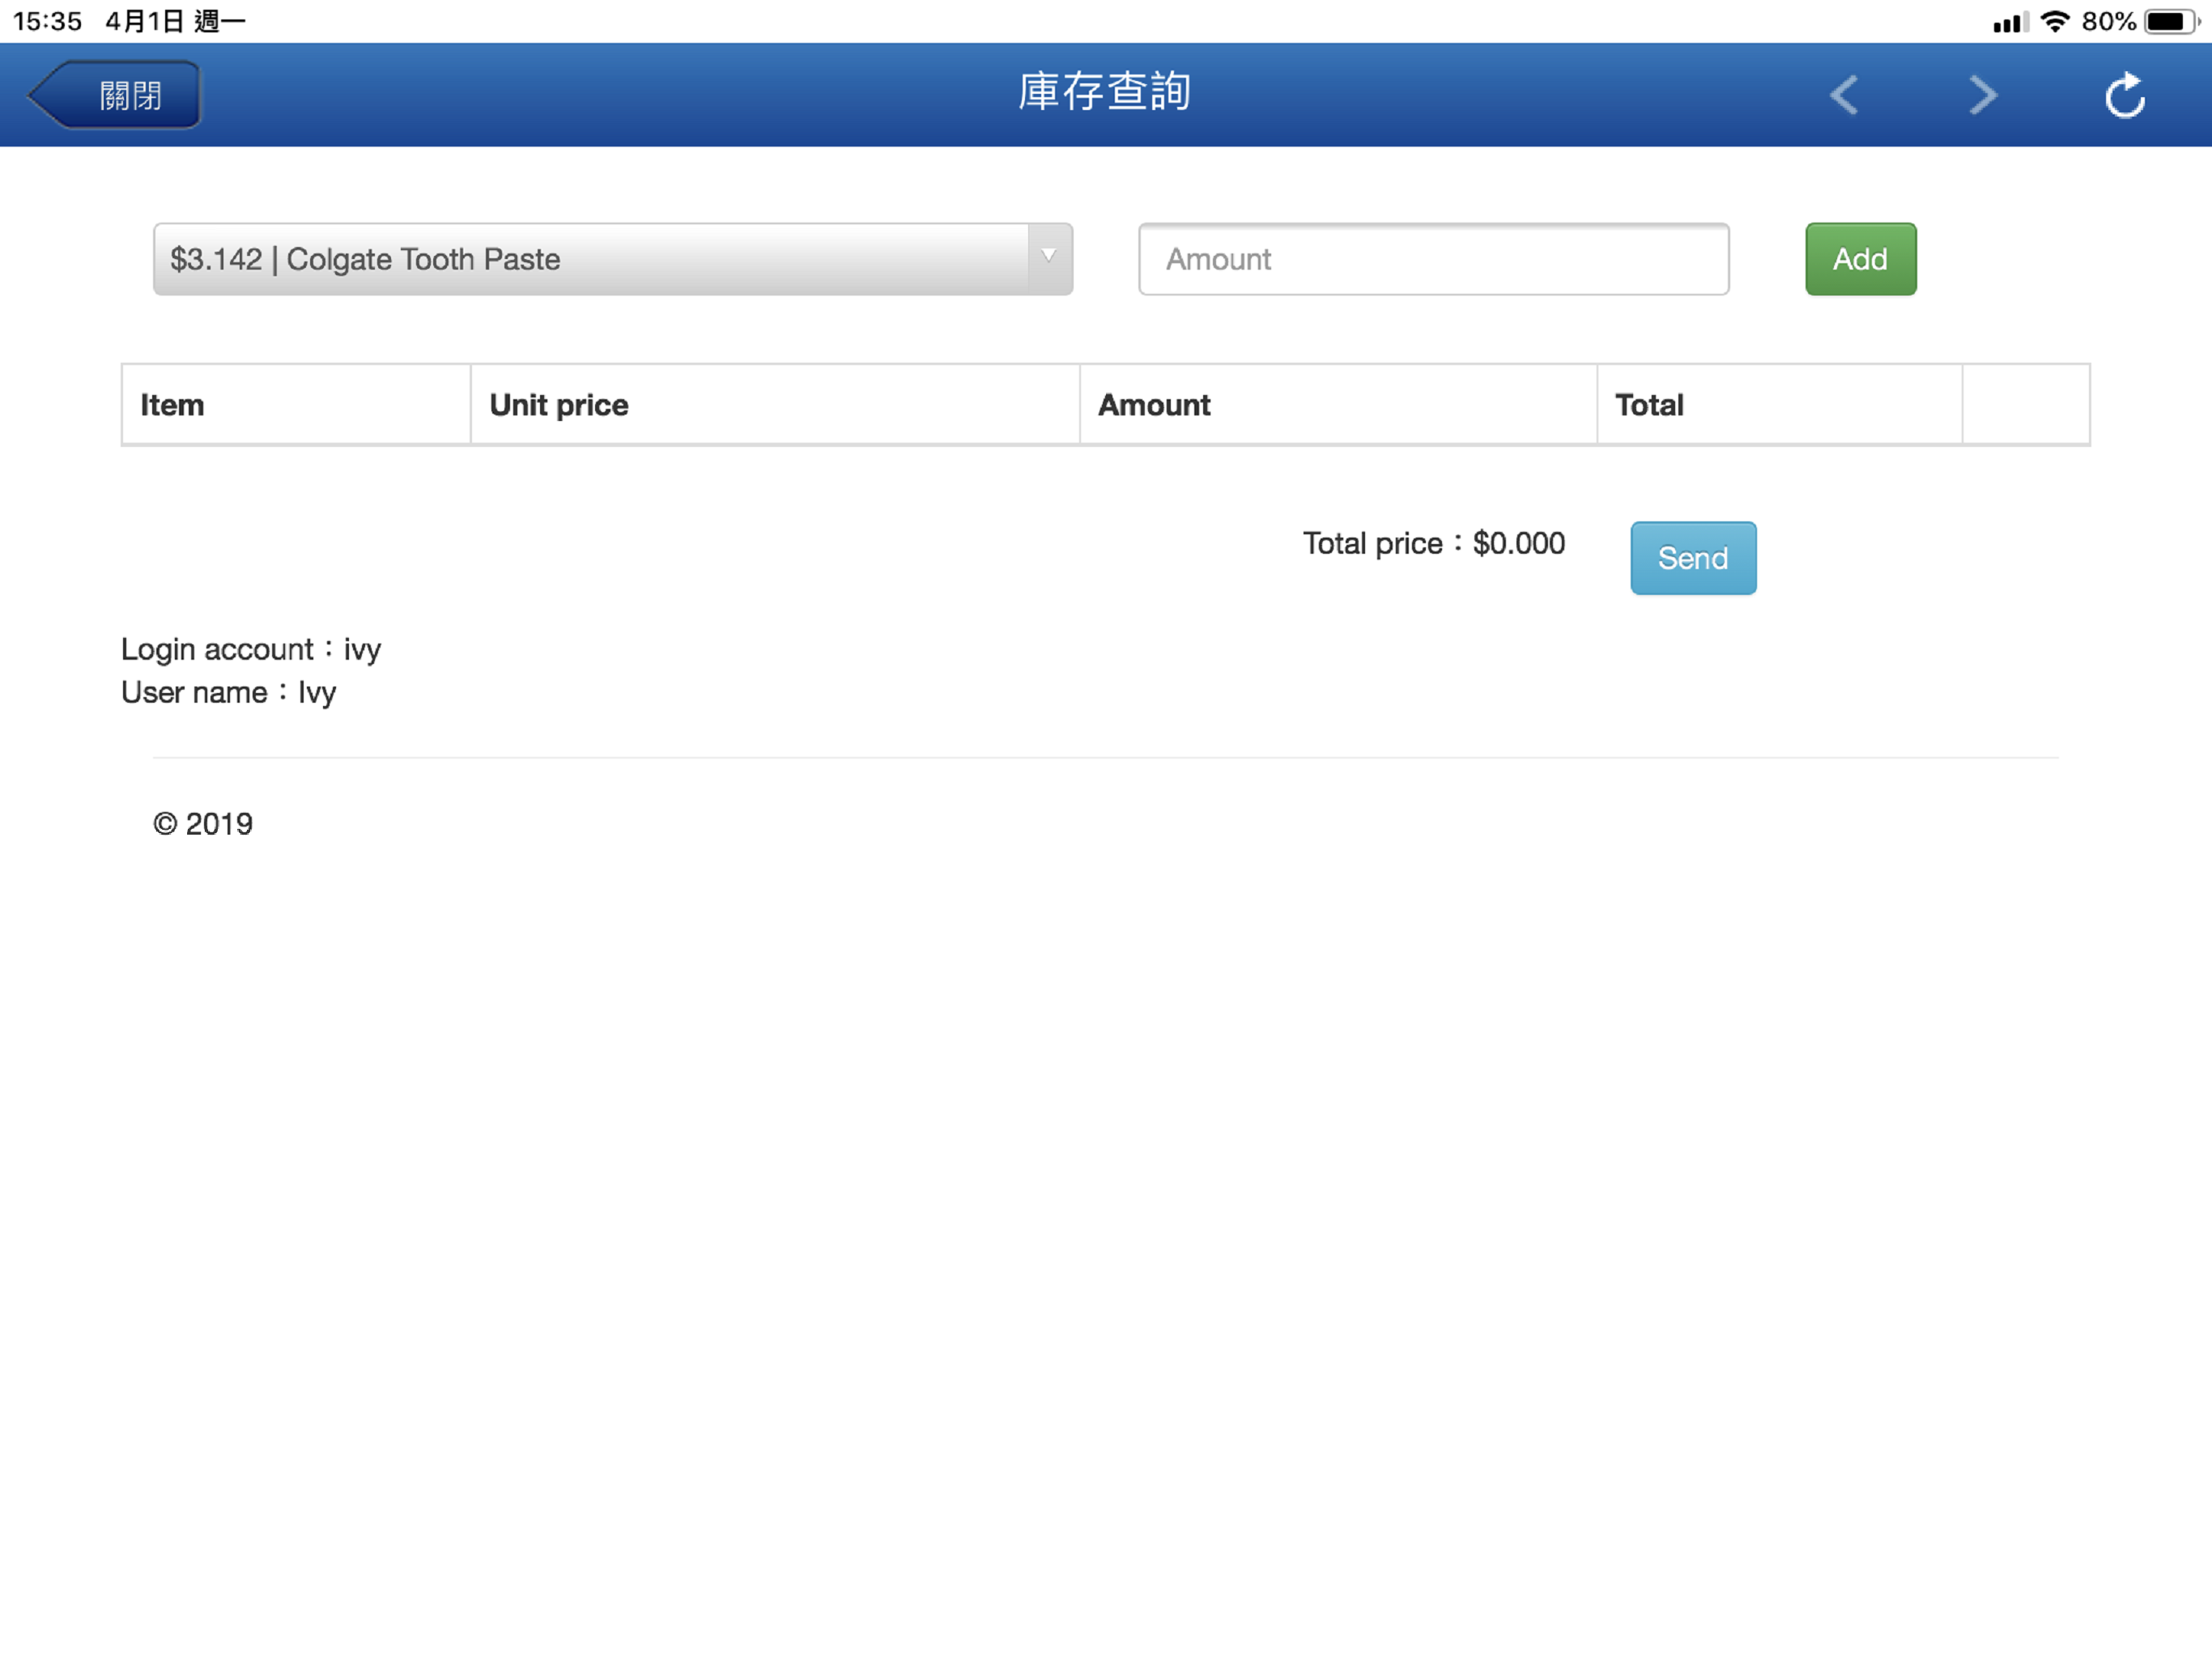Tap the forward arrow navigation icon
This screenshot has height=1658, width=2212.
pos(1983,95)
